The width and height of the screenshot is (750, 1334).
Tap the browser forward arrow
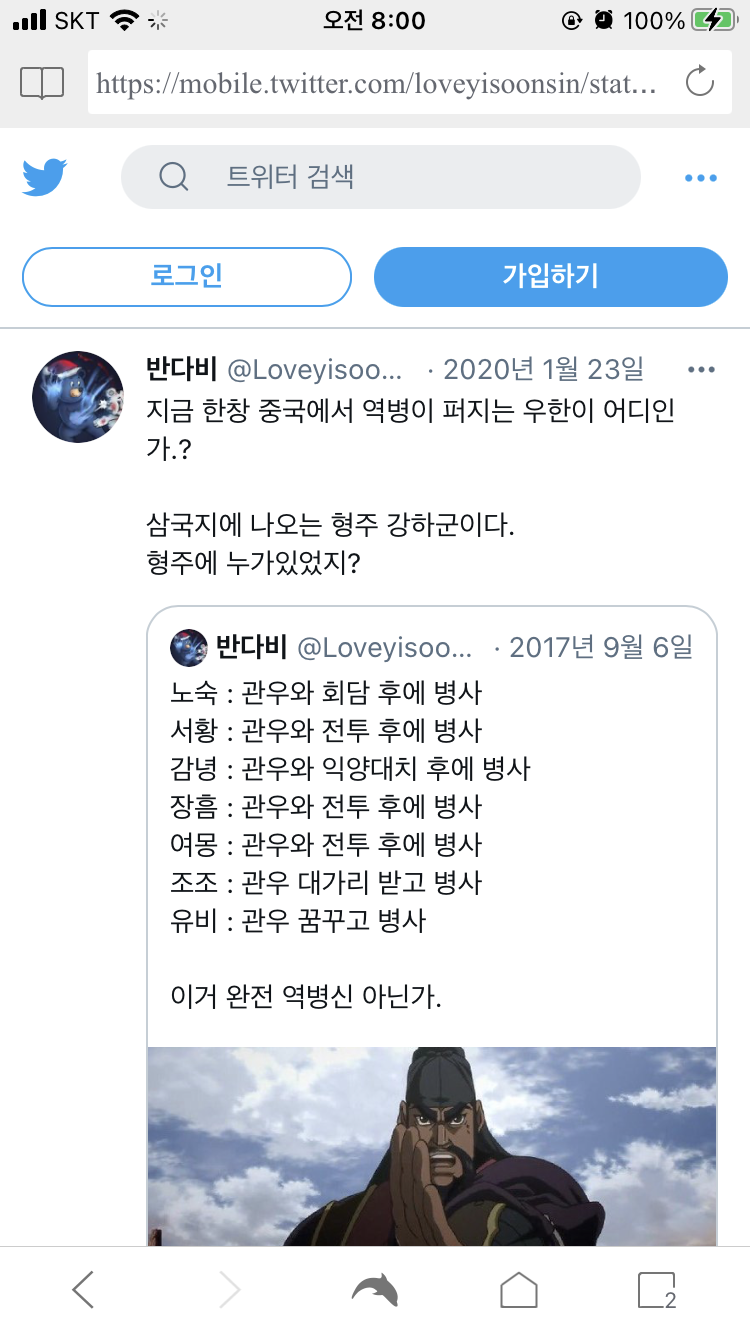coord(229,1290)
